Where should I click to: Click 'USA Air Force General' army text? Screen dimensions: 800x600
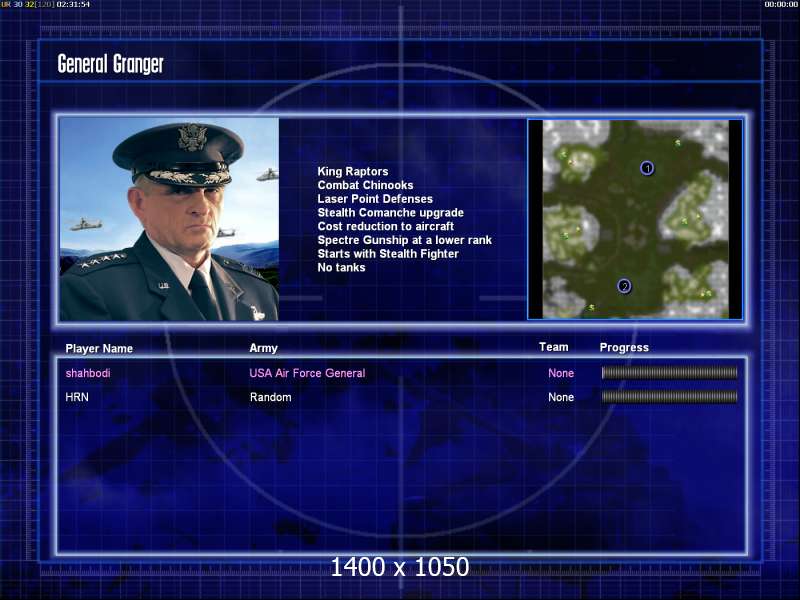[x=307, y=373]
